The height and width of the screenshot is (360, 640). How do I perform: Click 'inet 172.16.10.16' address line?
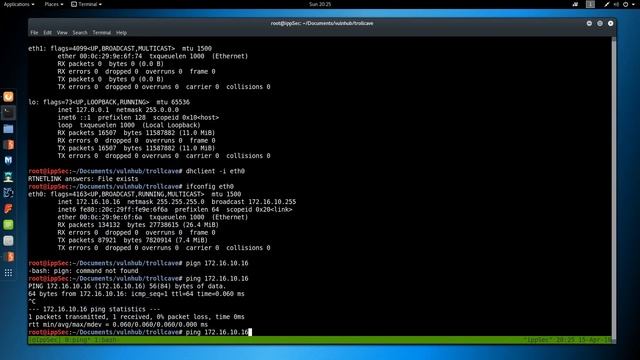tap(177, 202)
